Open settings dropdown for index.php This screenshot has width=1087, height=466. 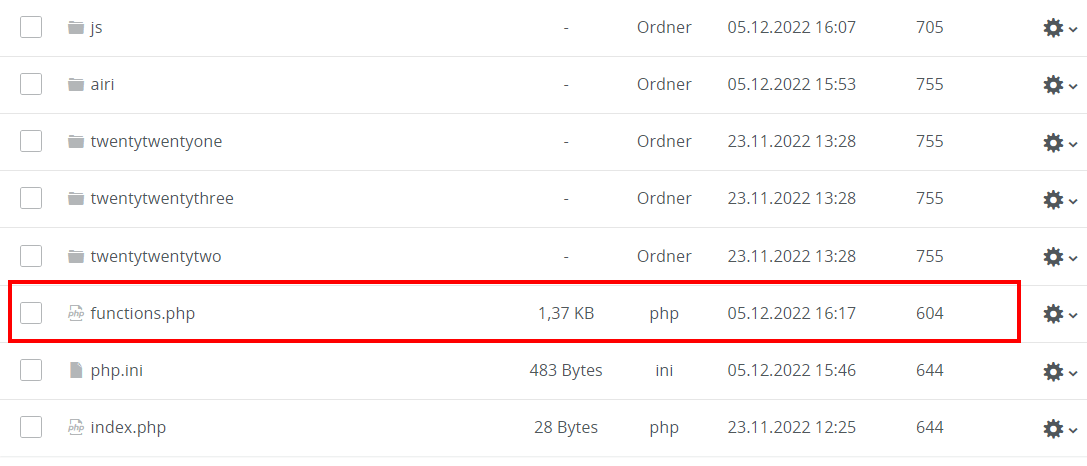click(1059, 429)
